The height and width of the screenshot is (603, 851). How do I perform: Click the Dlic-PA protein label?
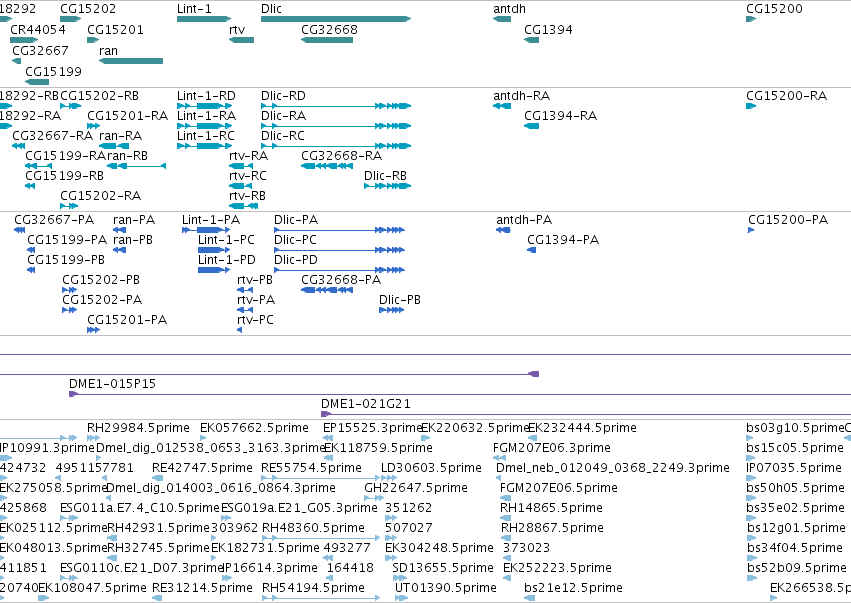296,220
